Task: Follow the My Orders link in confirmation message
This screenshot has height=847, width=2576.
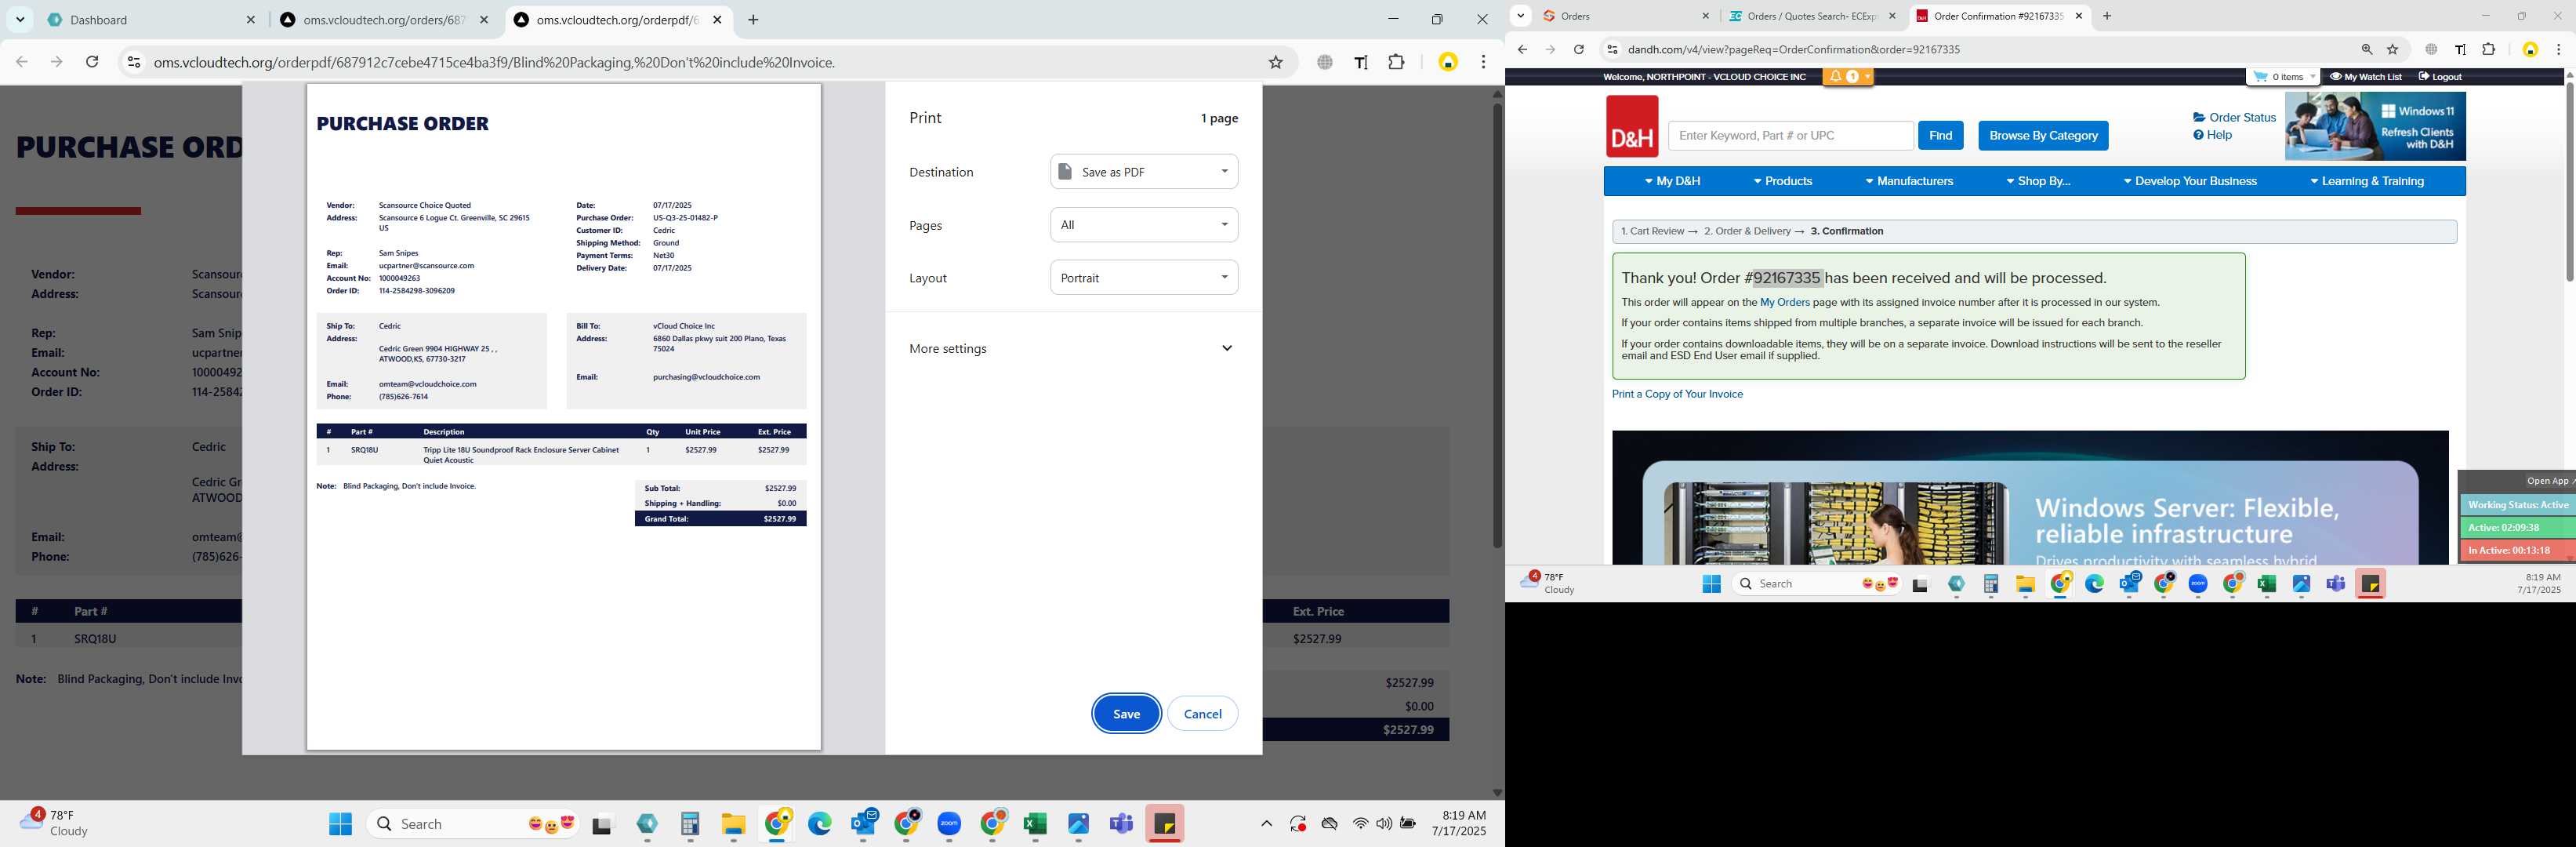Action: (1784, 302)
